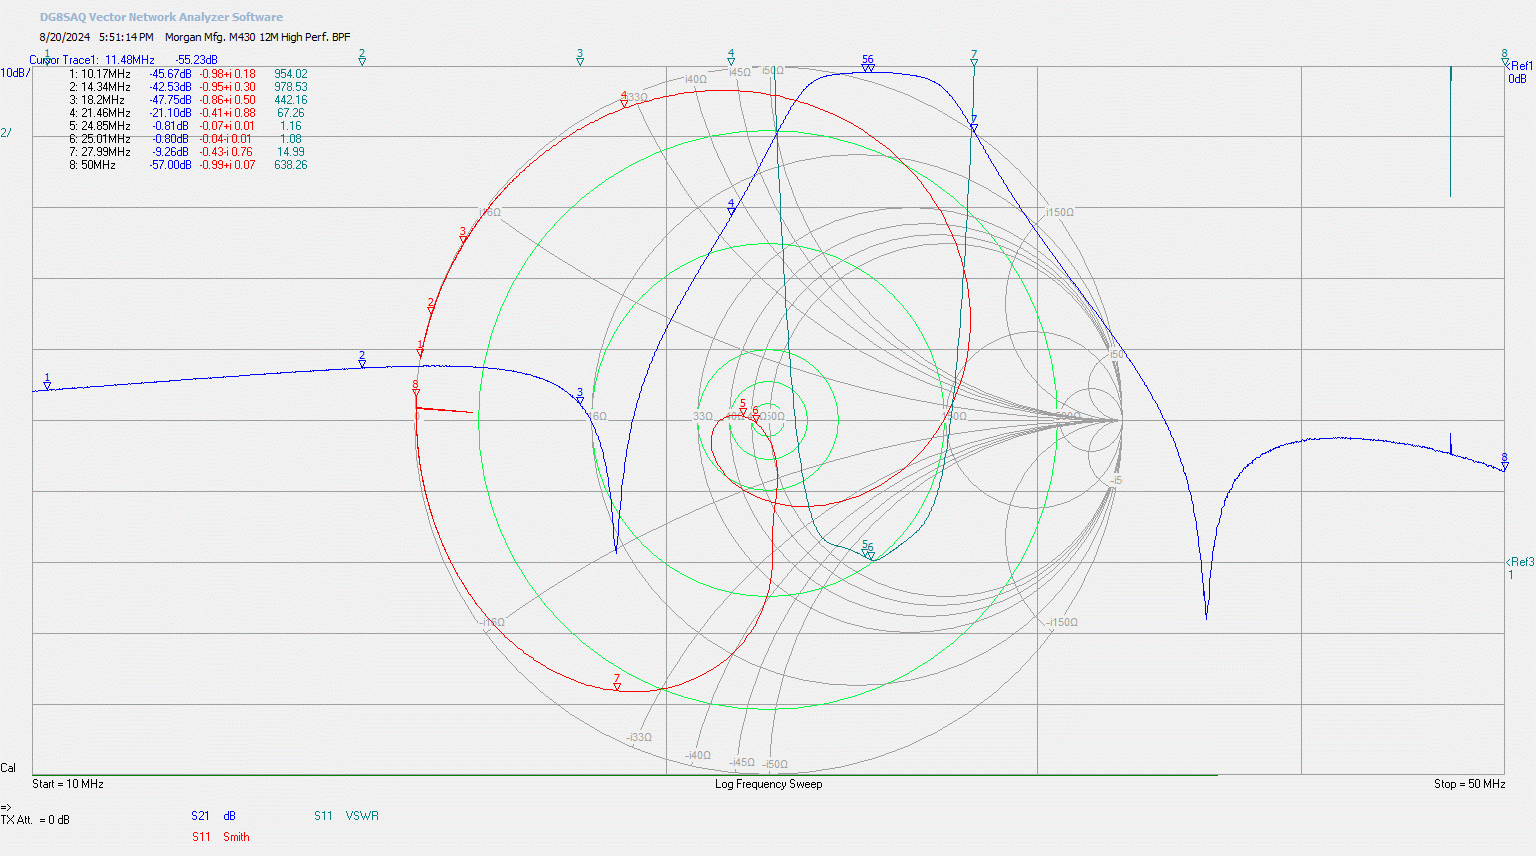
Task: Click the Cursor Trace1 11.48MHz readout
Action: click(123, 60)
